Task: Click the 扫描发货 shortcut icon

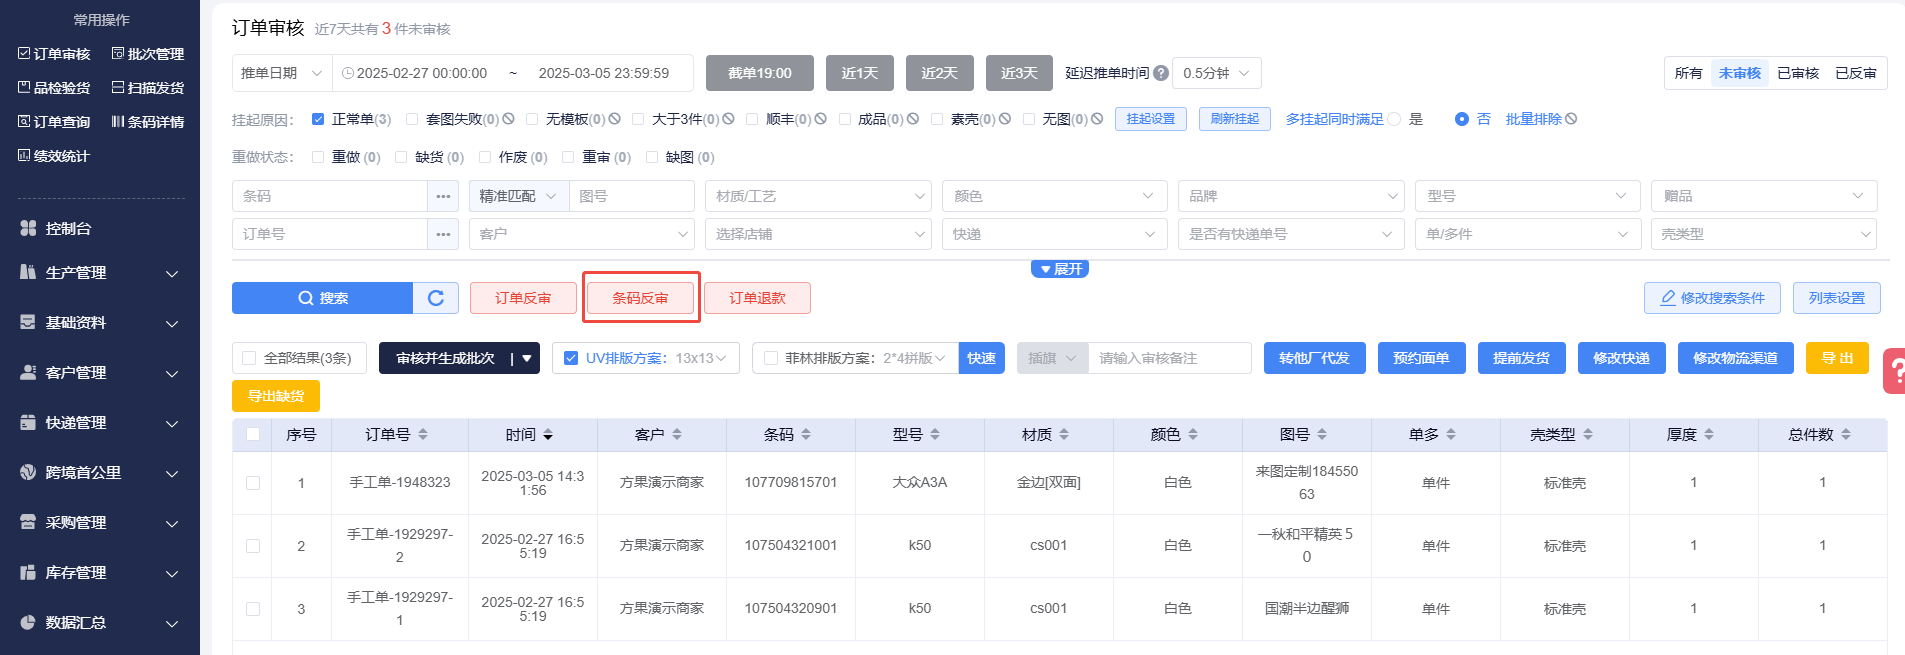Action: 118,88
